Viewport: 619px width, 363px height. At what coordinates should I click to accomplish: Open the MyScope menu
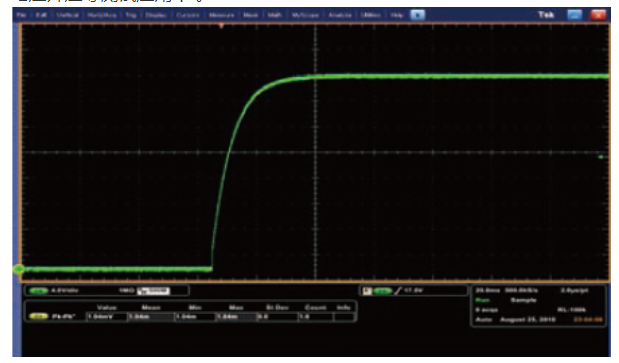305,15
